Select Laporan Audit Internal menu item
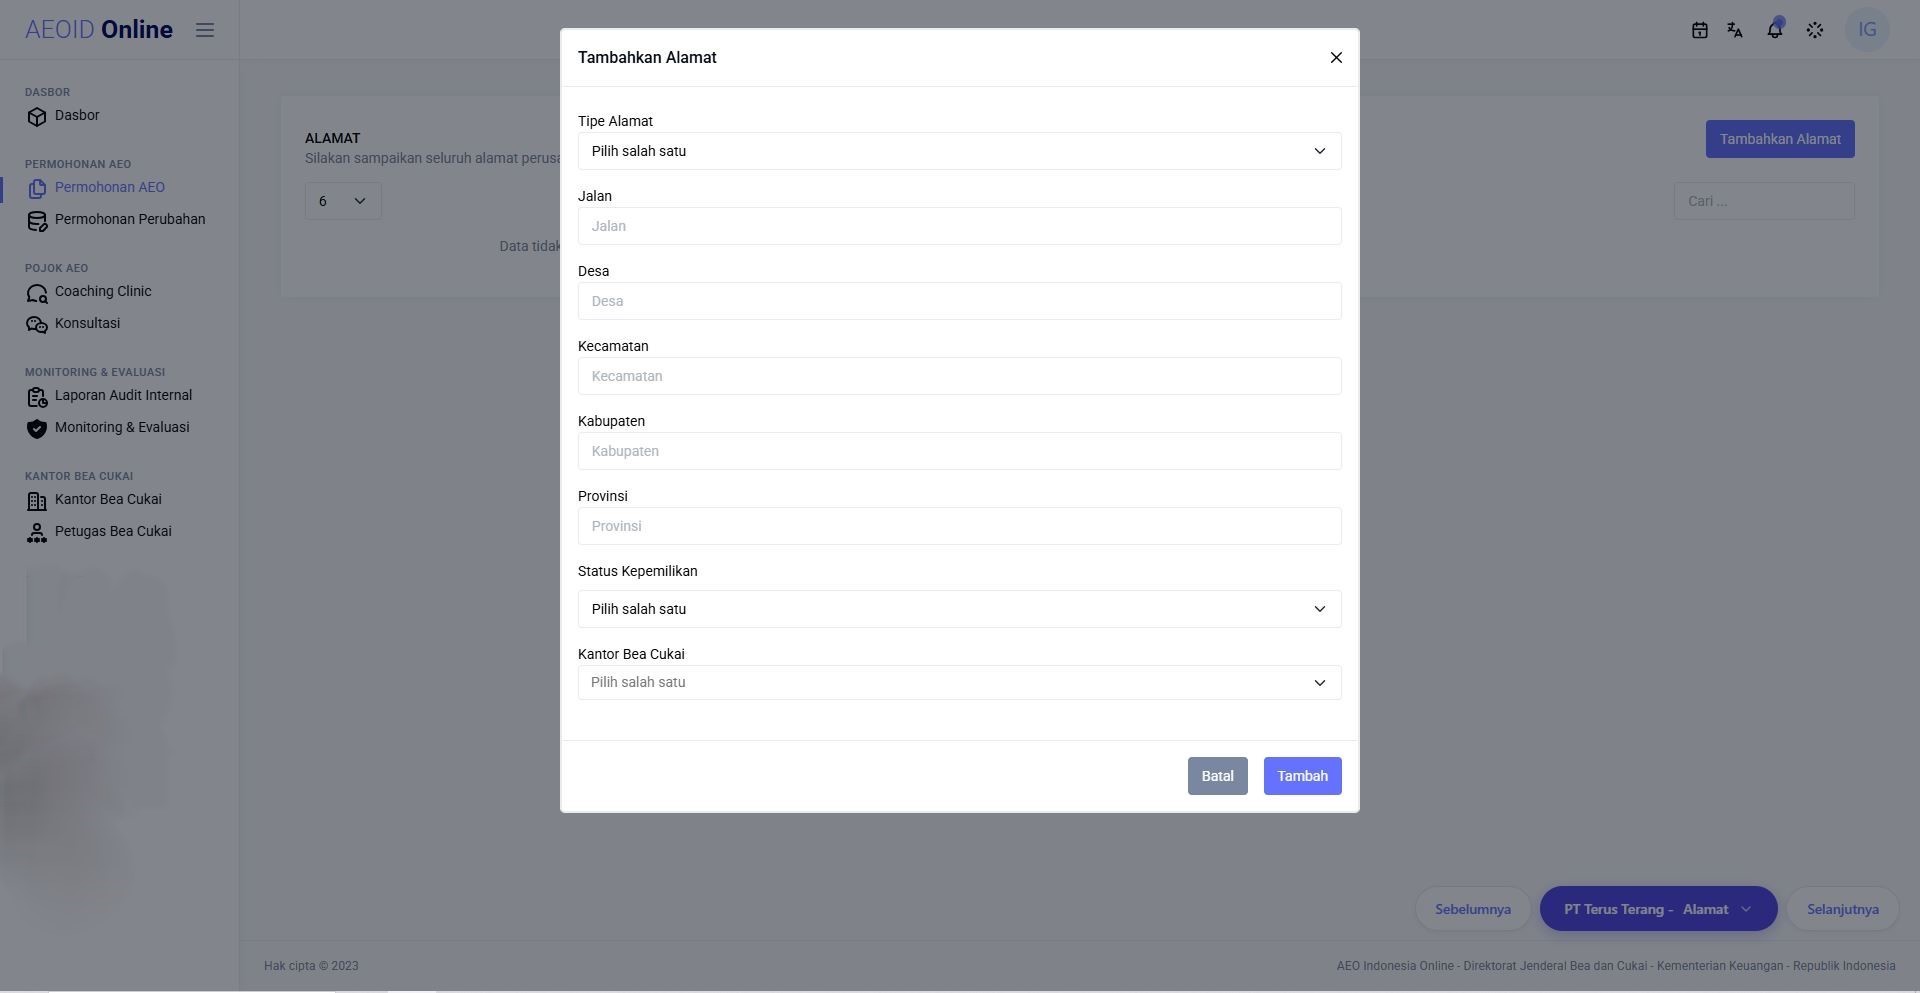This screenshot has height=993, width=1920. 123,395
